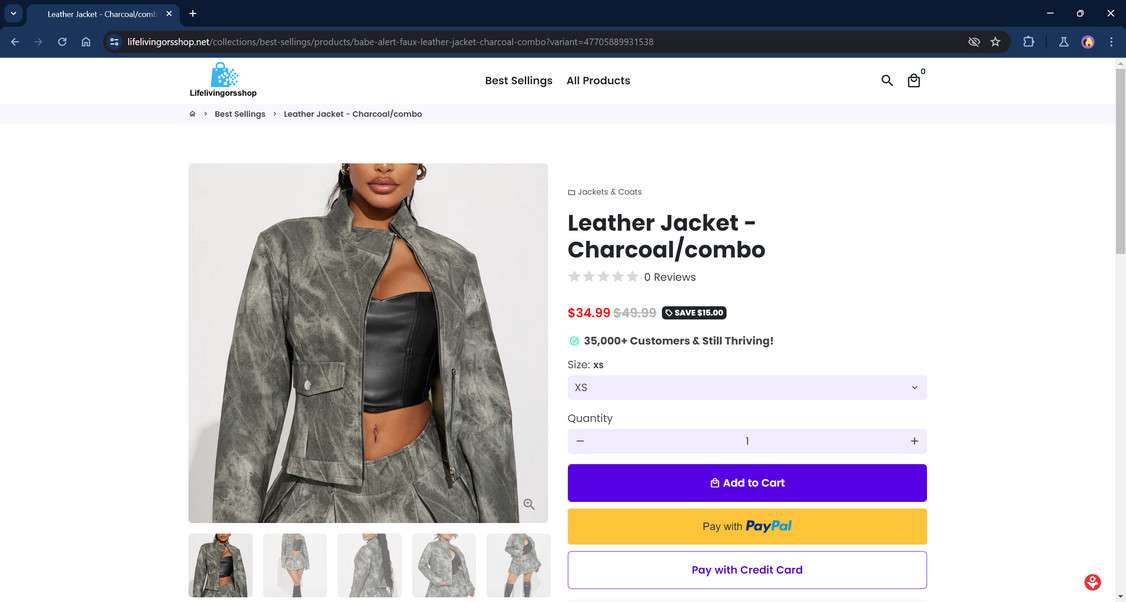This screenshot has width=1126, height=602.
Task: Open the site search magnifier icon
Action: (886, 81)
